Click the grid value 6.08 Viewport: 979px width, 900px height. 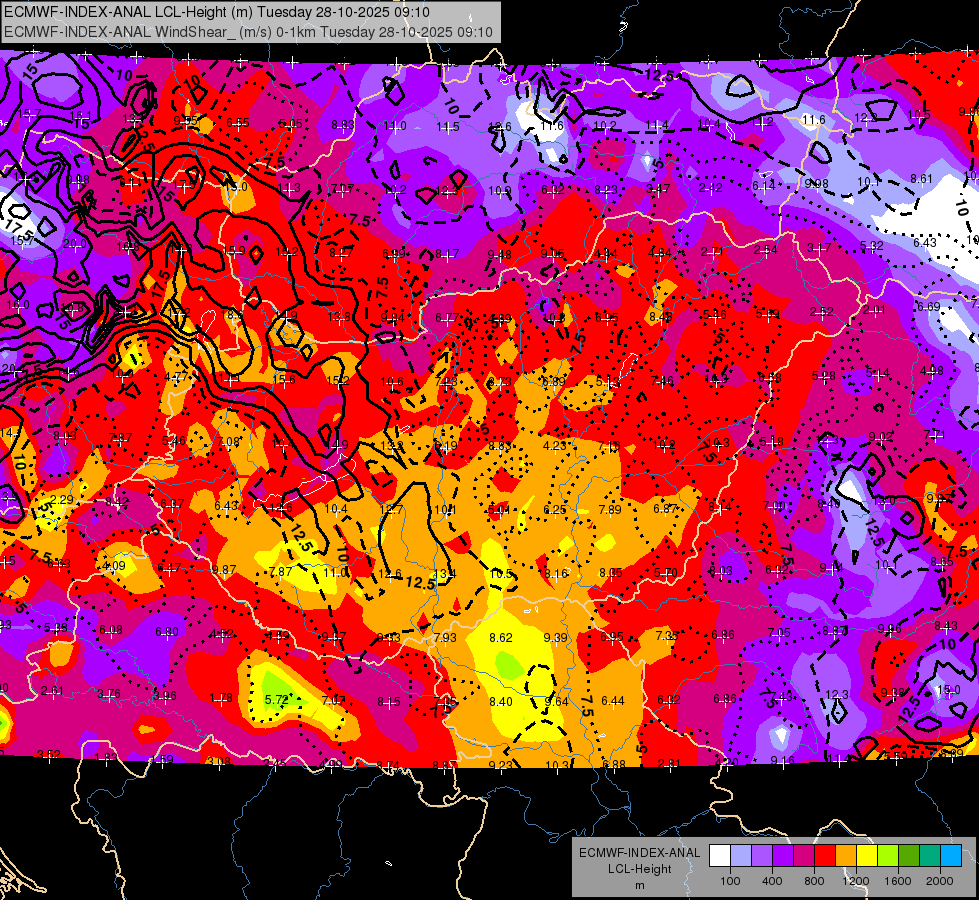pos(111,630)
